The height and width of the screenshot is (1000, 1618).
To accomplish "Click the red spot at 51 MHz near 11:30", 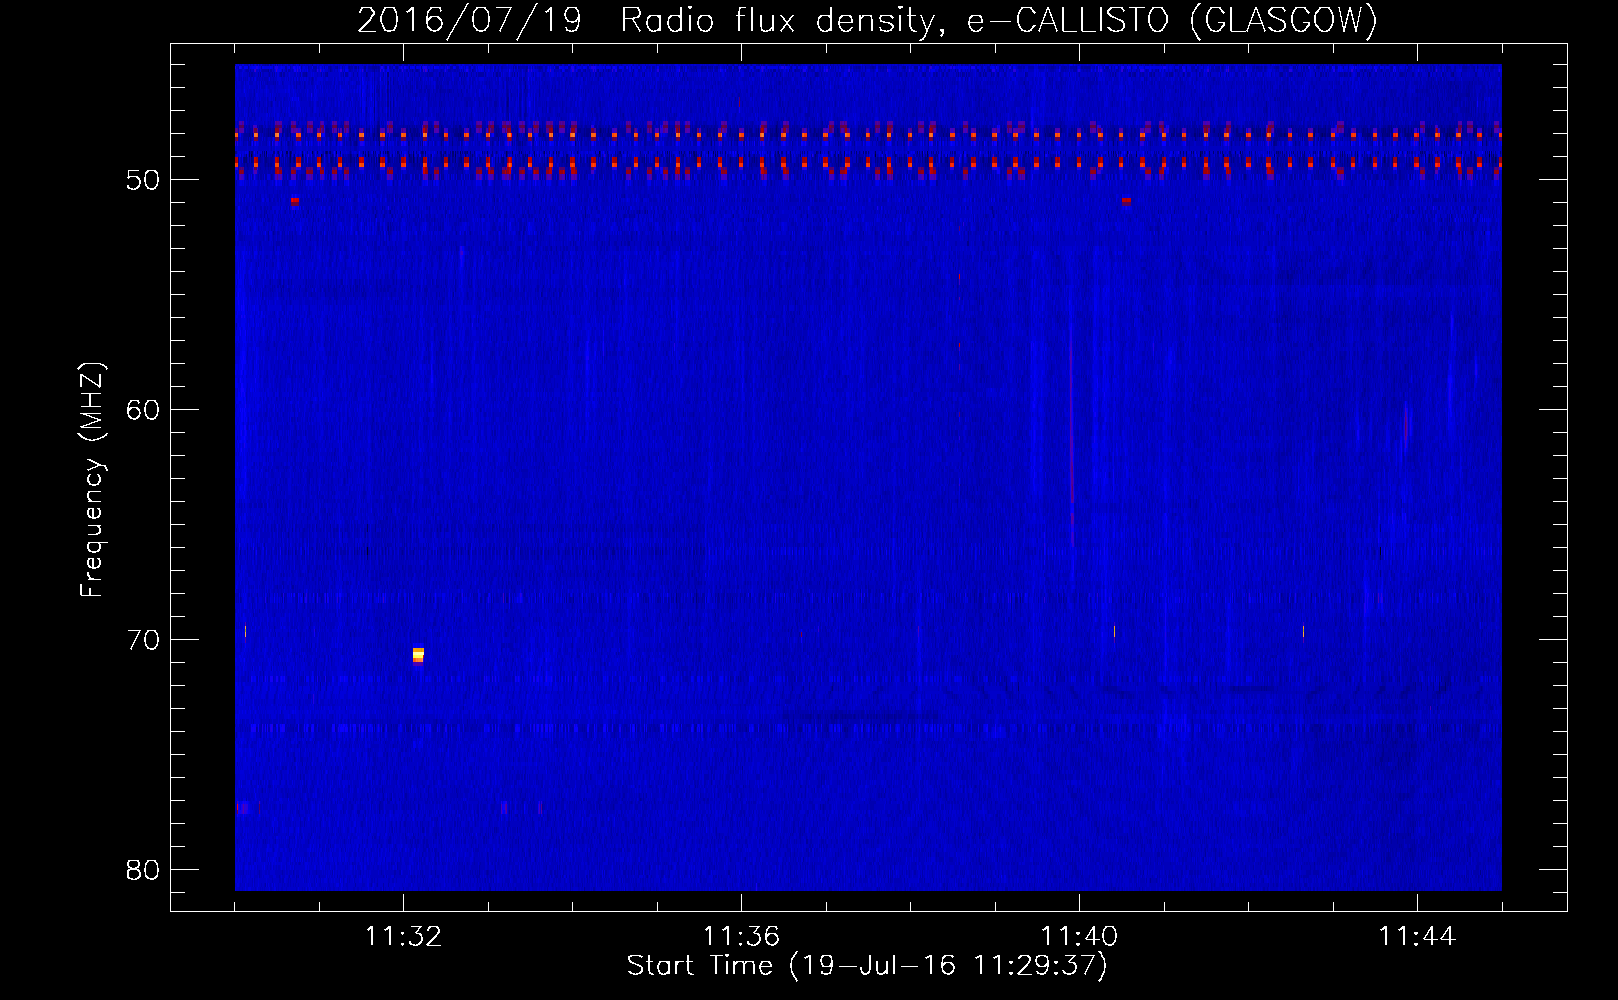I will 295,201.
